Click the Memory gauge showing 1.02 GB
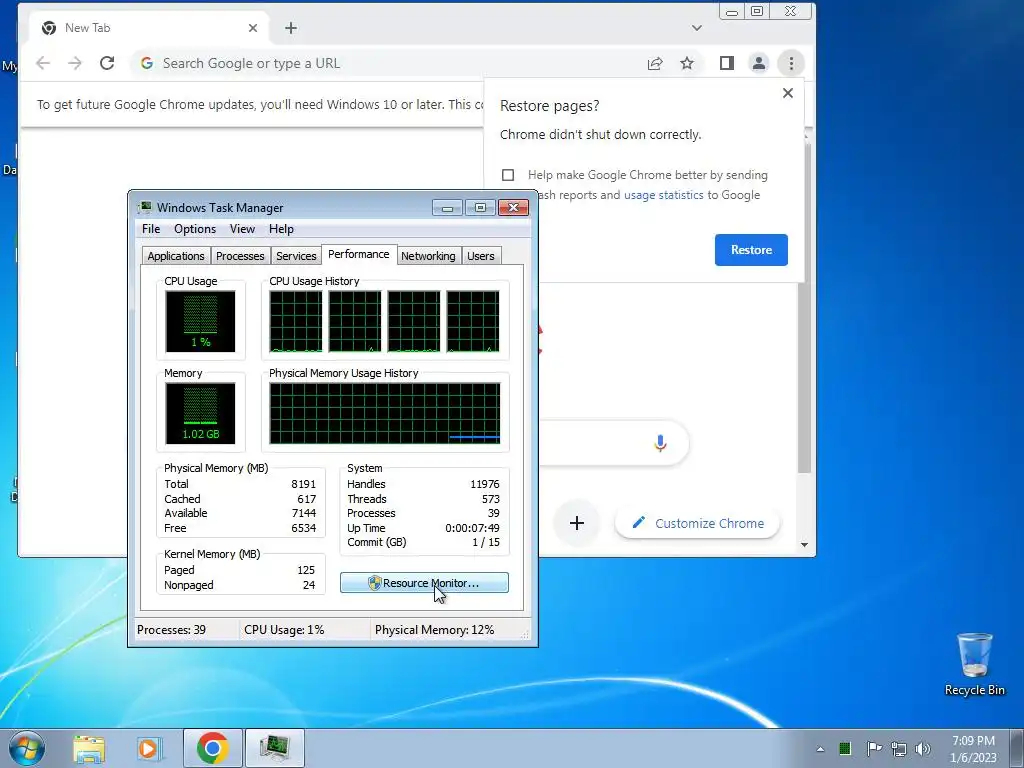The image size is (1024, 768). tap(200, 413)
